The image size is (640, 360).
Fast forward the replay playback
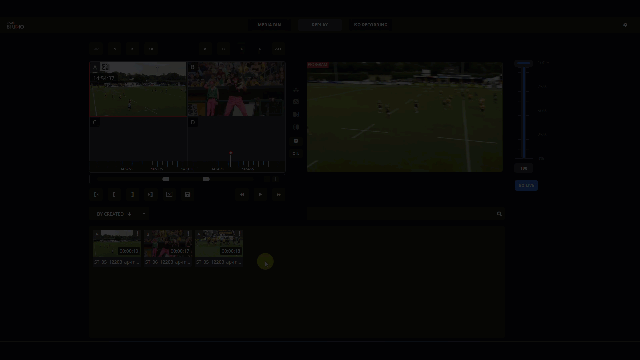(279, 195)
